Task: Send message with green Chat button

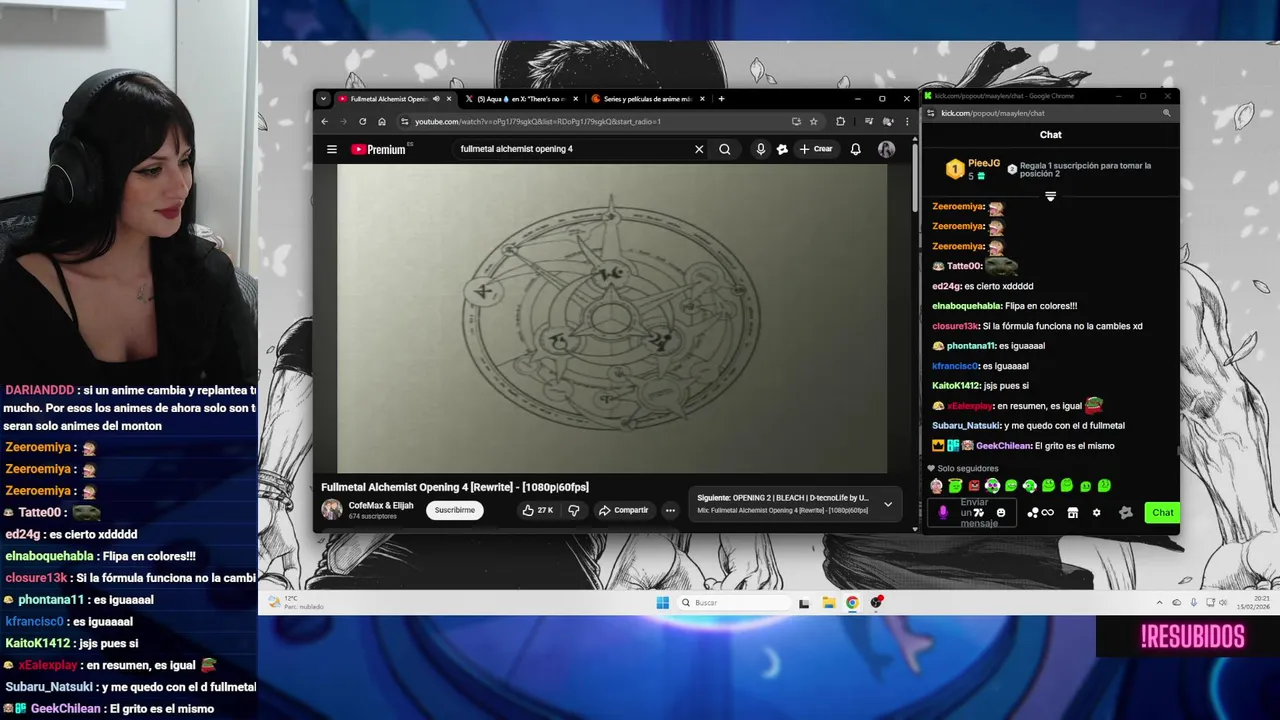Action: [1162, 513]
